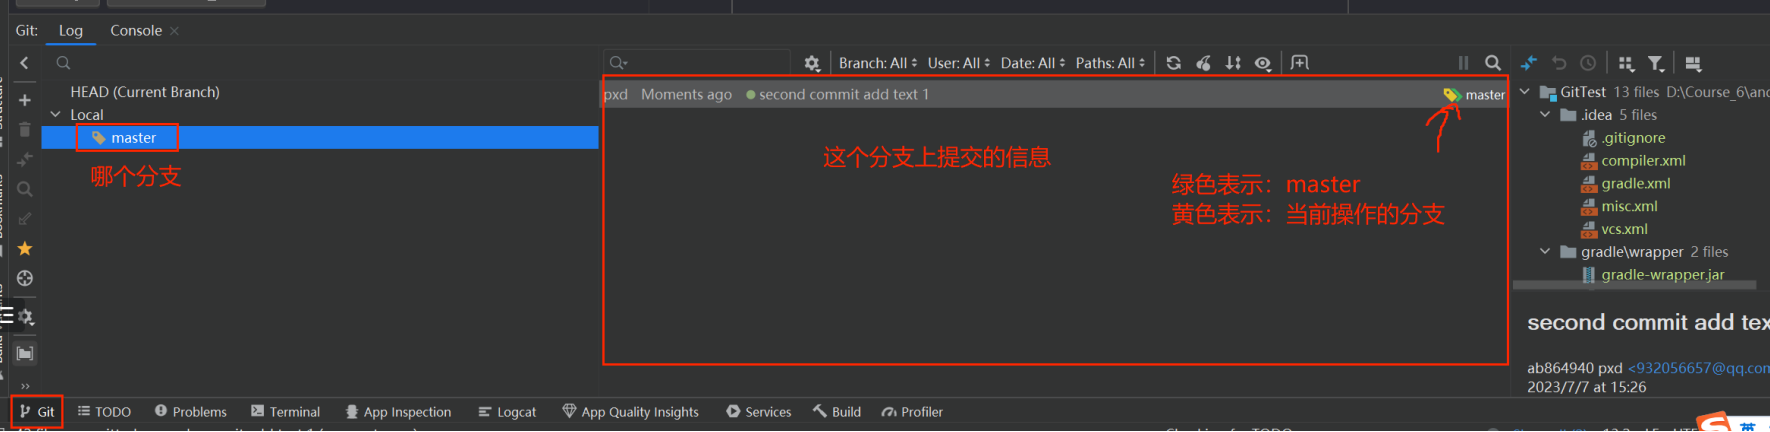Click the cherry-pick icon in the log toolbar
The image size is (1770, 432).
pos(1204,63)
